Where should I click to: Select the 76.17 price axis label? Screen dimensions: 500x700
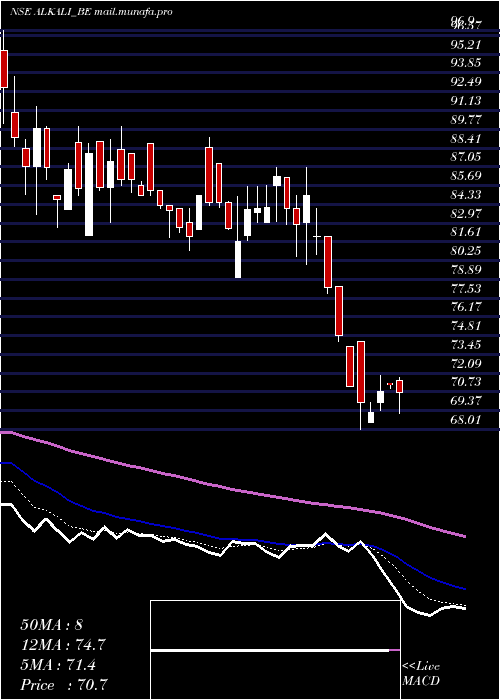466,307
